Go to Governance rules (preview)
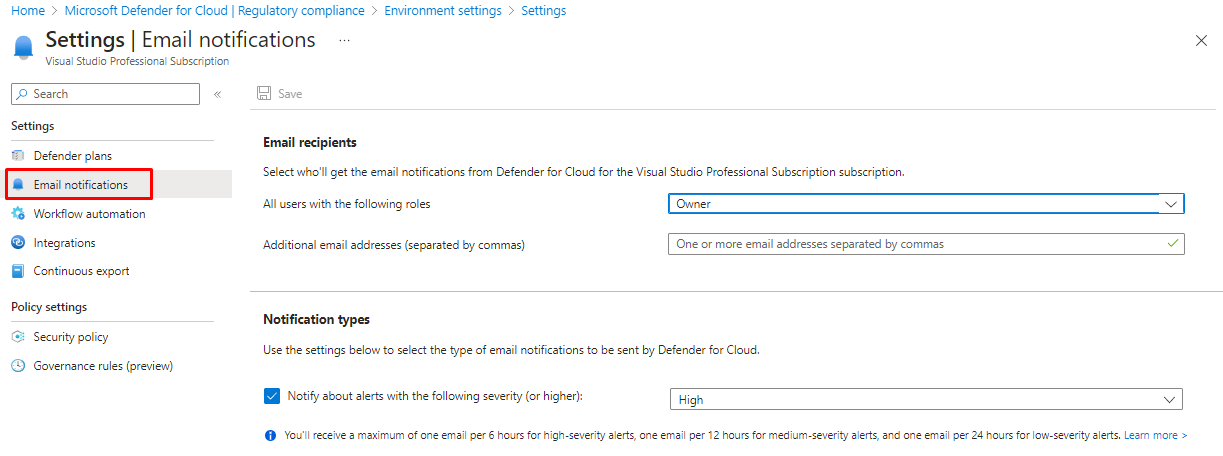 point(102,366)
